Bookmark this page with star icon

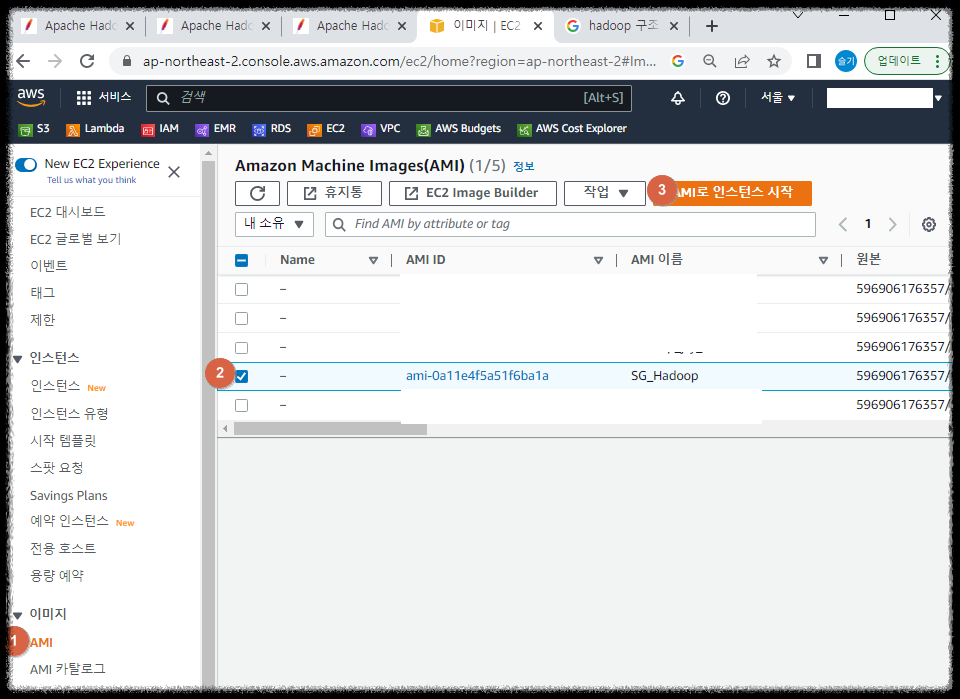(774, 61)
